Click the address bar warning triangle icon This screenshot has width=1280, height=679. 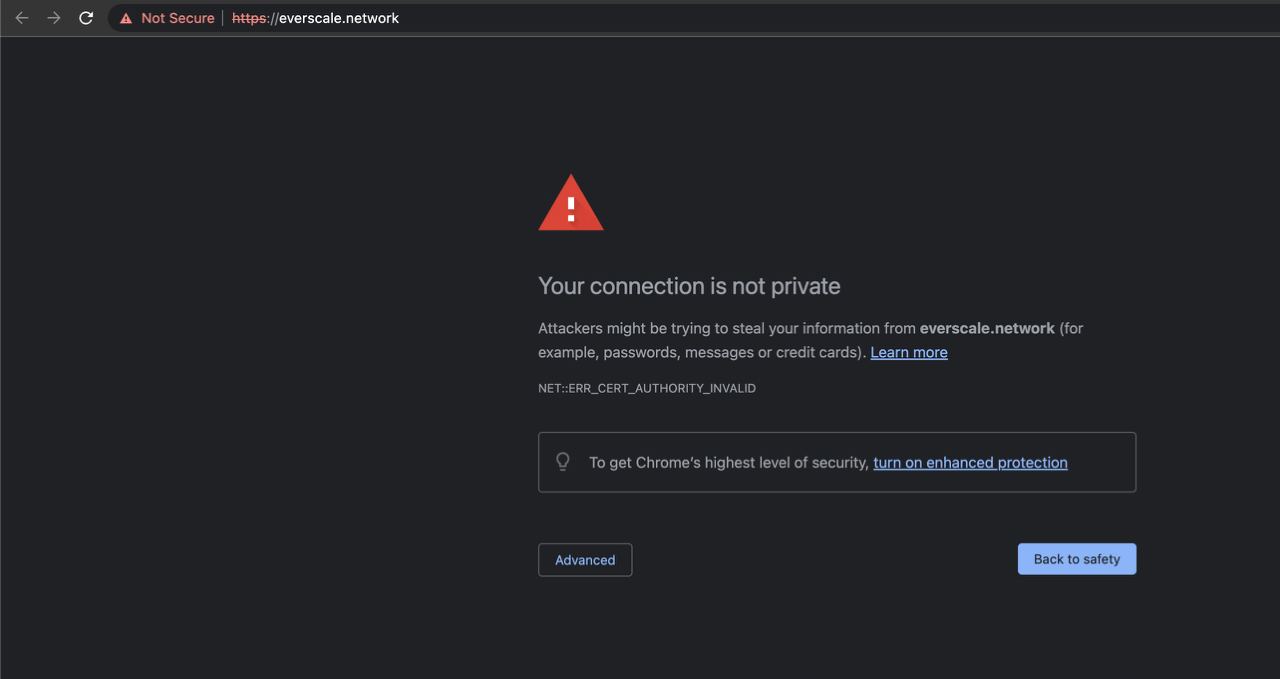[x=126, y=18]
